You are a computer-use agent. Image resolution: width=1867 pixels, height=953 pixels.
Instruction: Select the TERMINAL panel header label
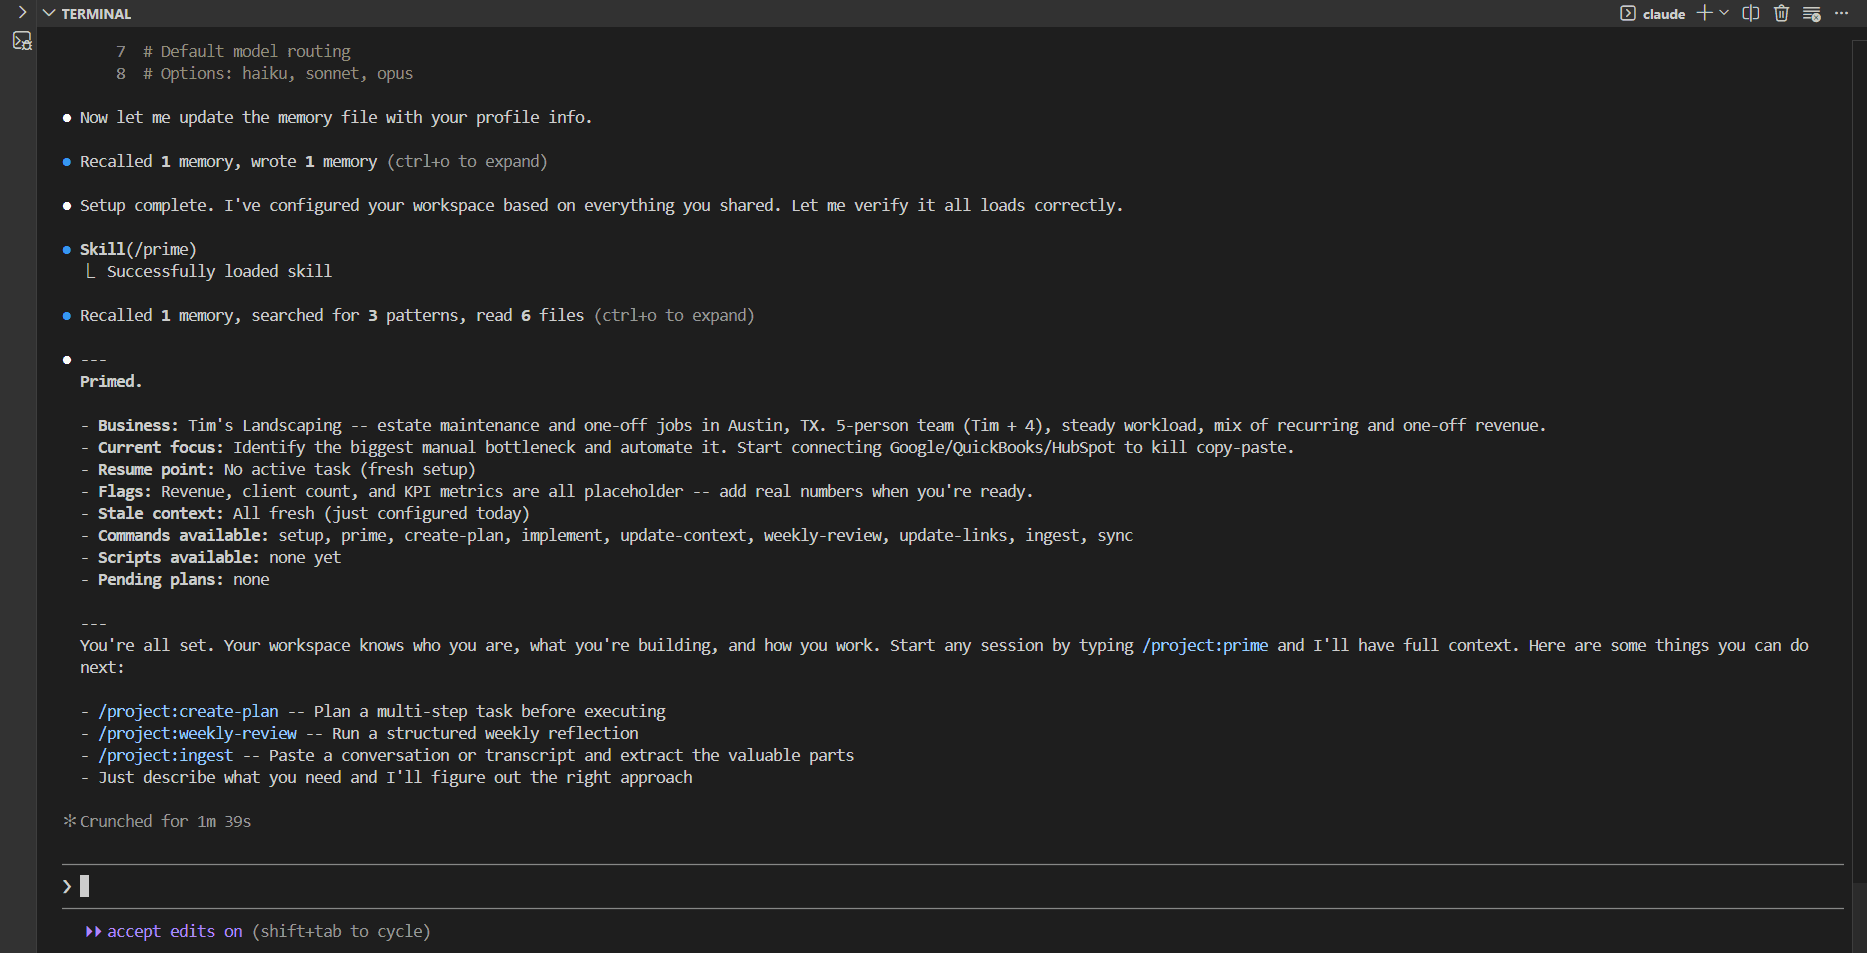click(96, 14)
